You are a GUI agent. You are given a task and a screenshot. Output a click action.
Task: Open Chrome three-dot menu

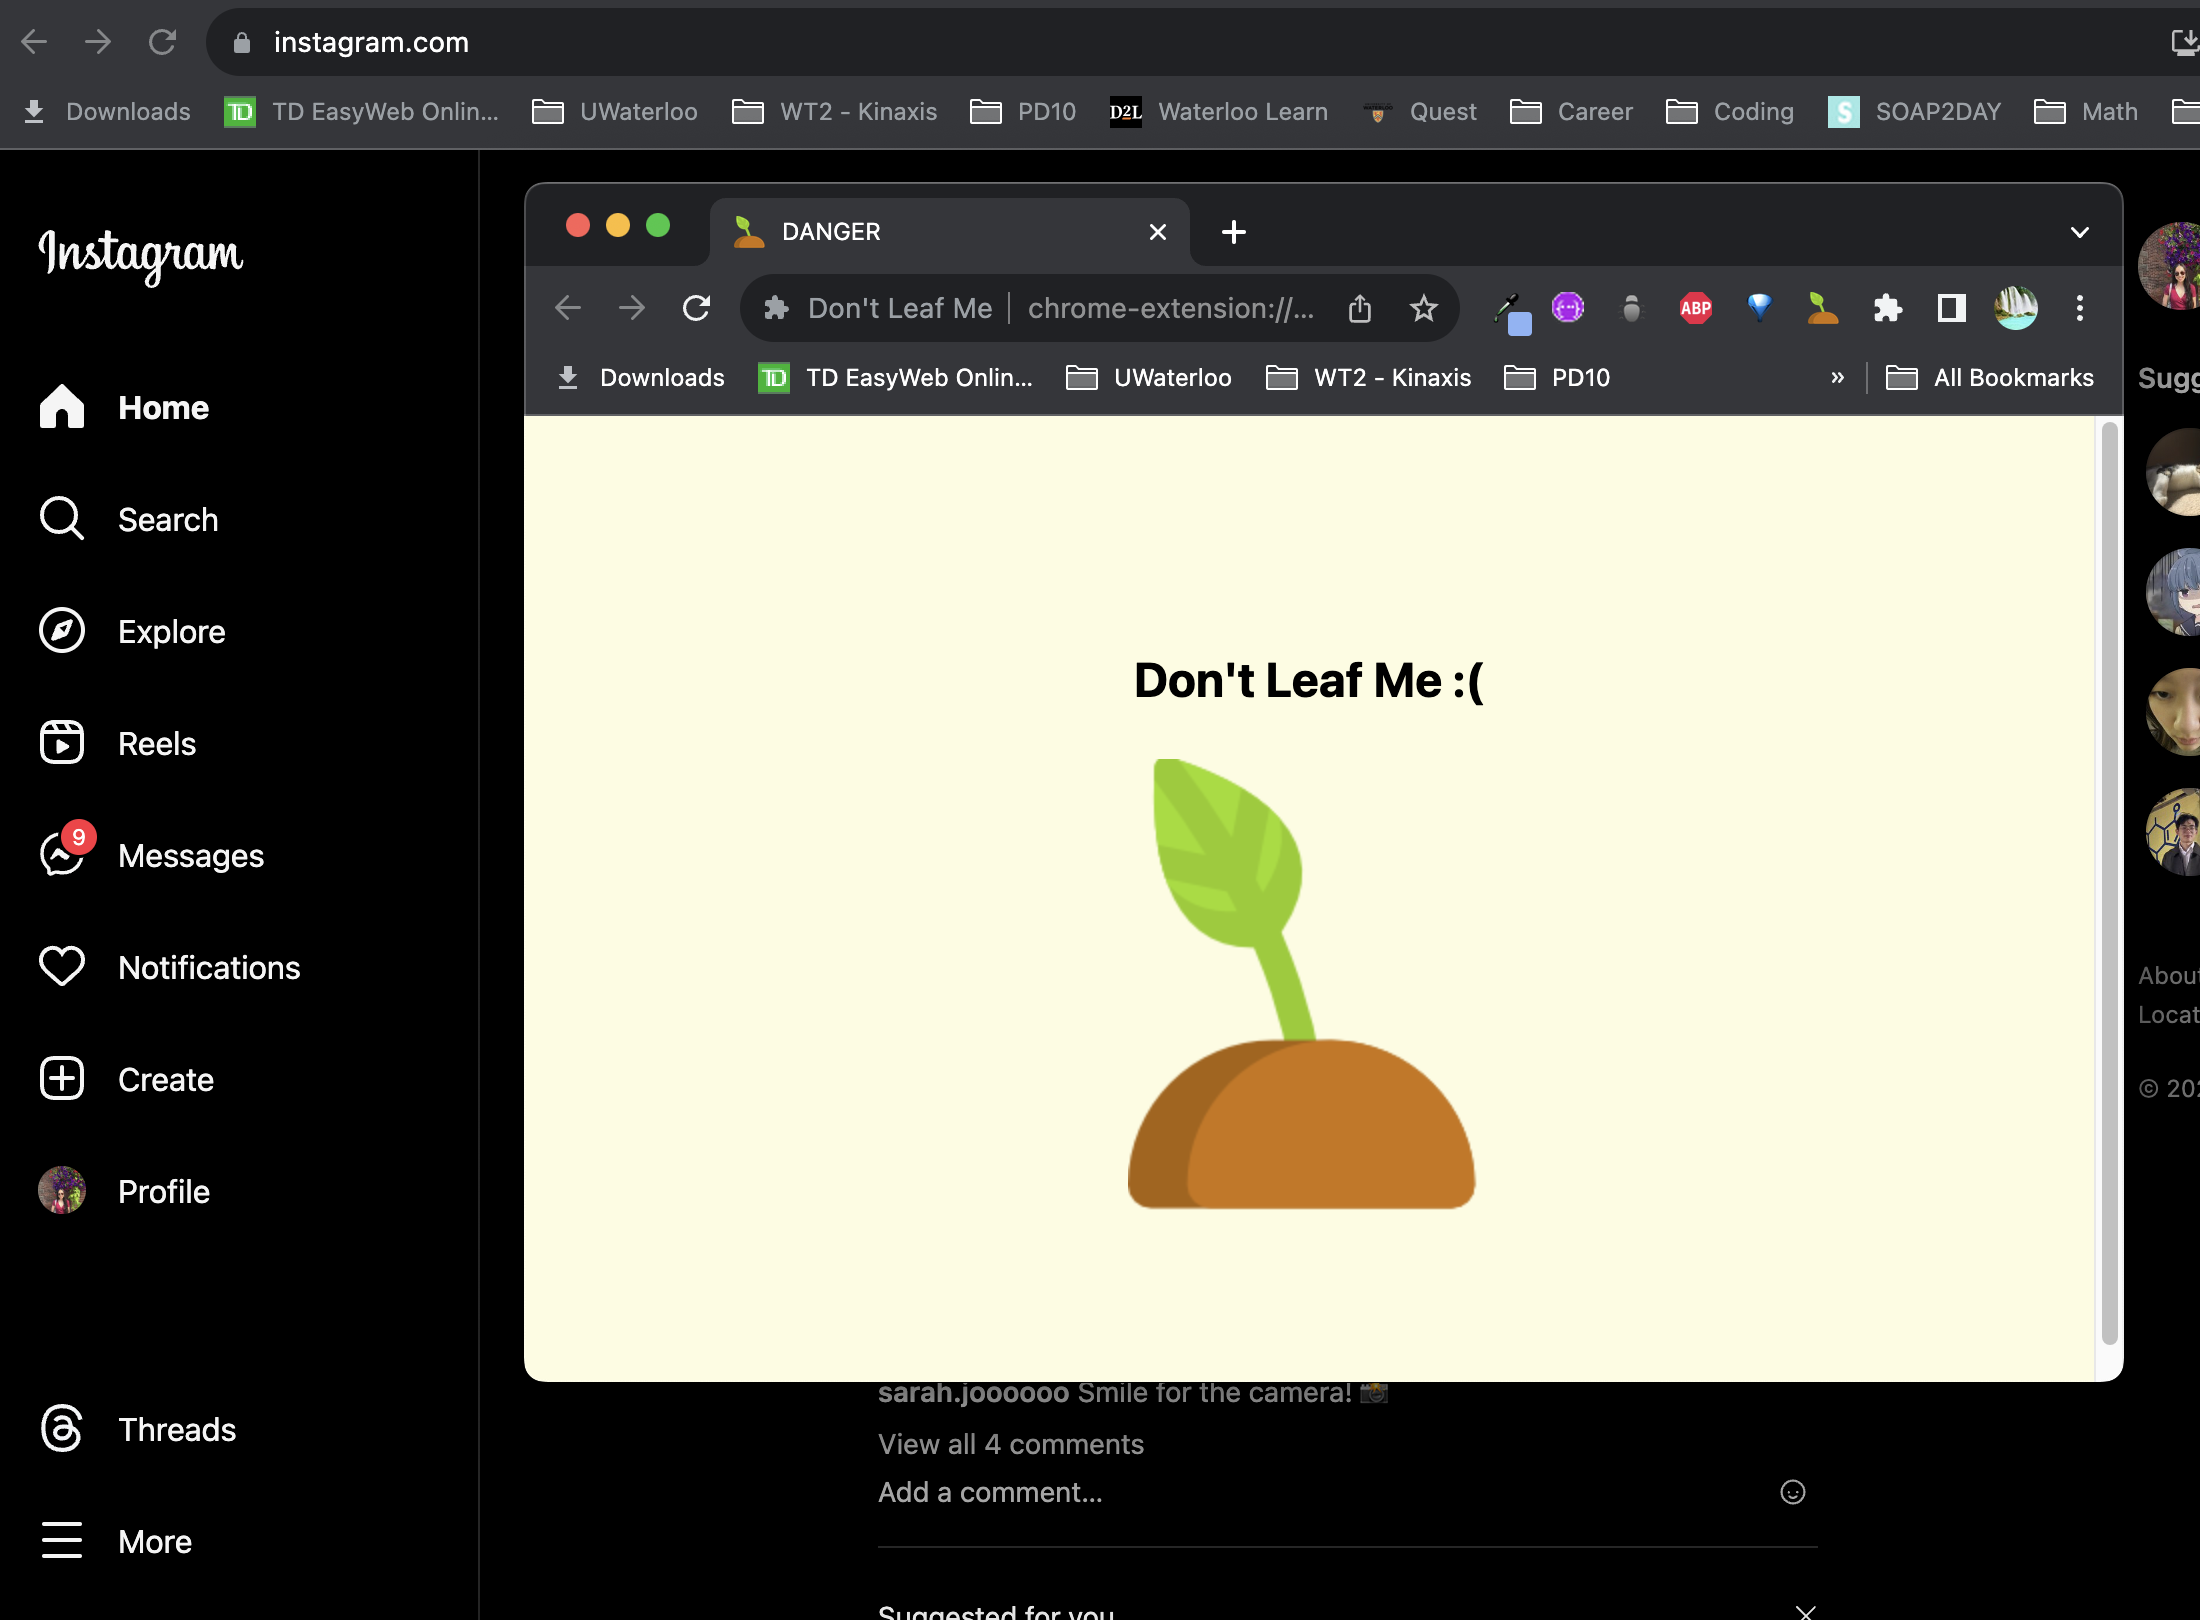click(2079, 308)
